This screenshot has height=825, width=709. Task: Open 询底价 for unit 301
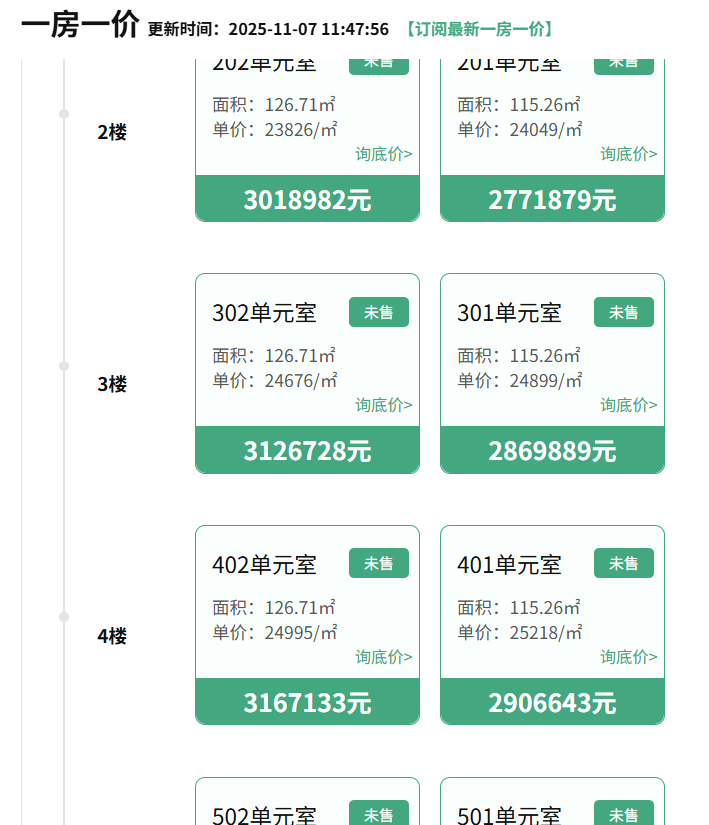click(628, 405)
